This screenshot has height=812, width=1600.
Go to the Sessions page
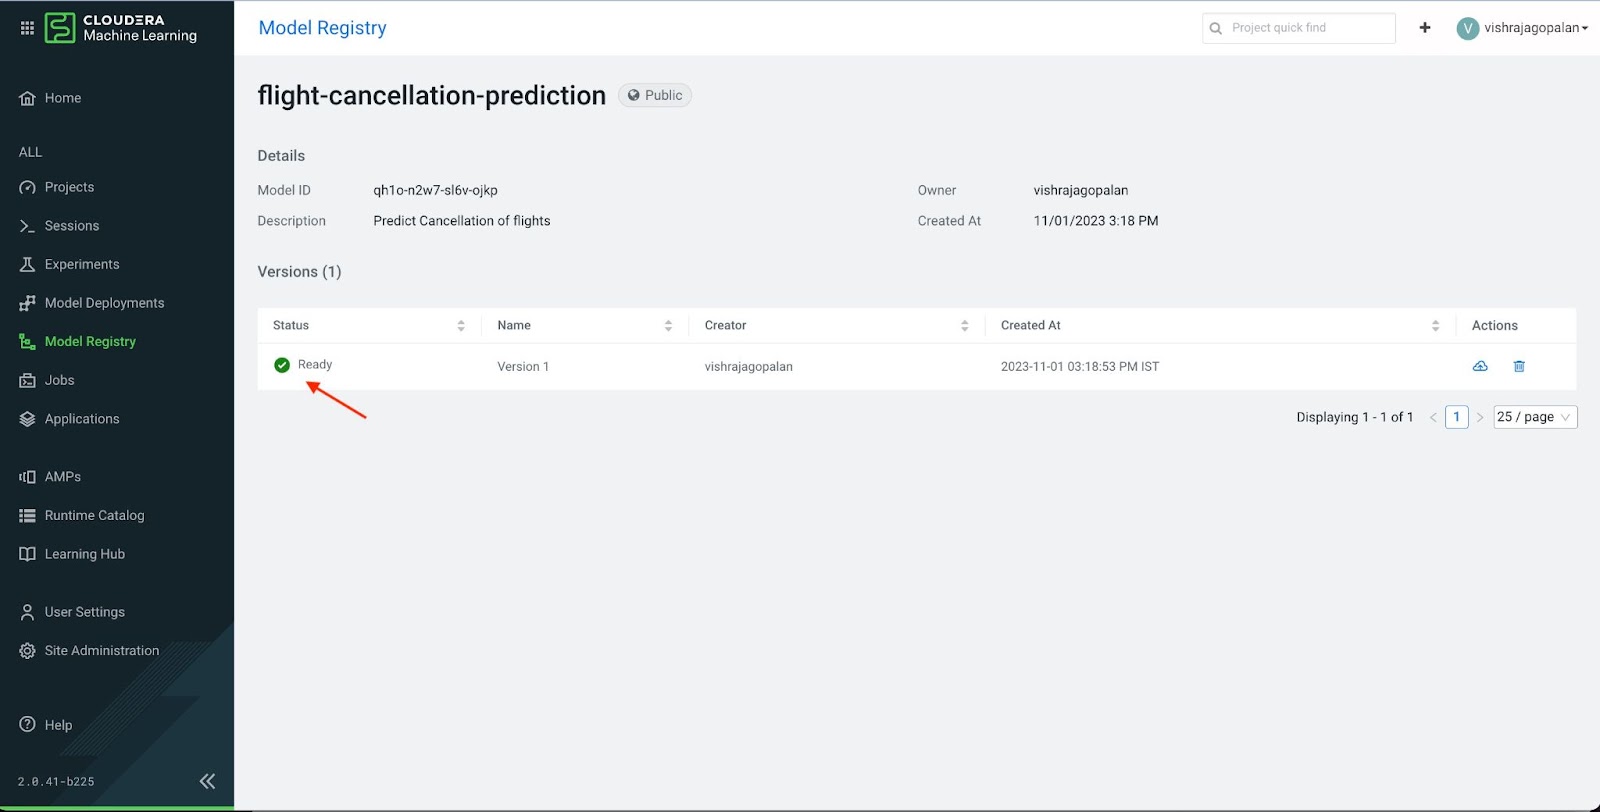pyautogui.click(x=71, y=225)
